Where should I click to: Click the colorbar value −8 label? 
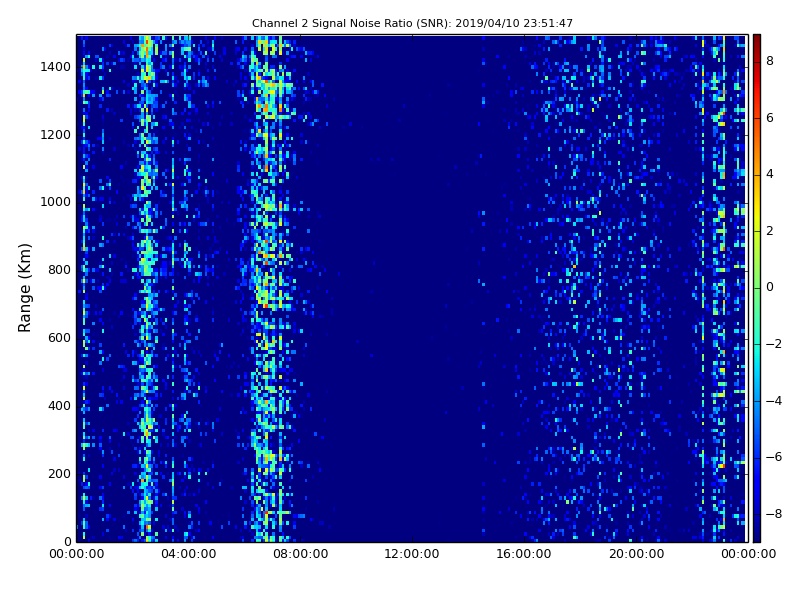(774, 514)
